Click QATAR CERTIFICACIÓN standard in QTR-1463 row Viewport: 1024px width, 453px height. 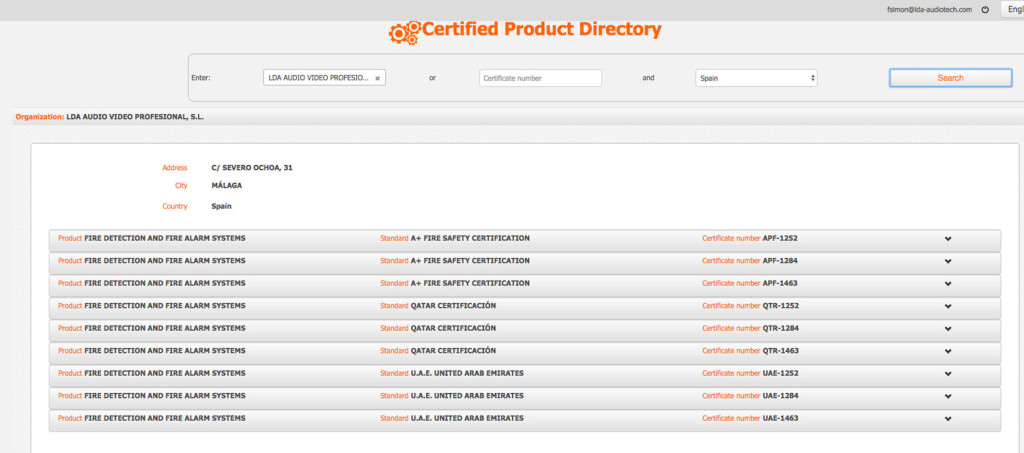pos(453,351)
